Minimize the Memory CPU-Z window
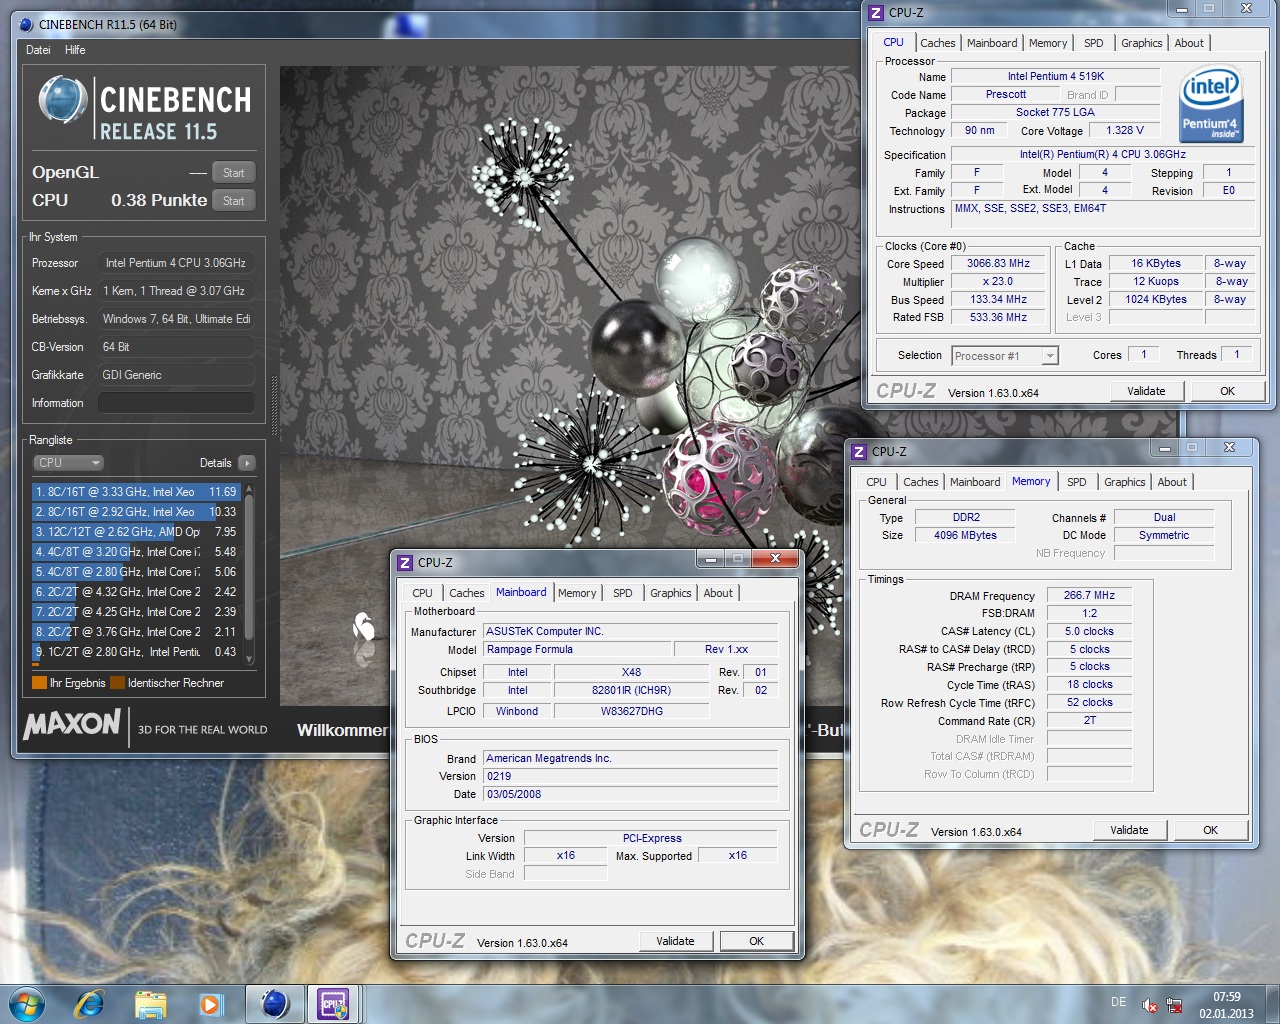The height and width of the screenshot is (1024, 1280). click(1162, 447)
